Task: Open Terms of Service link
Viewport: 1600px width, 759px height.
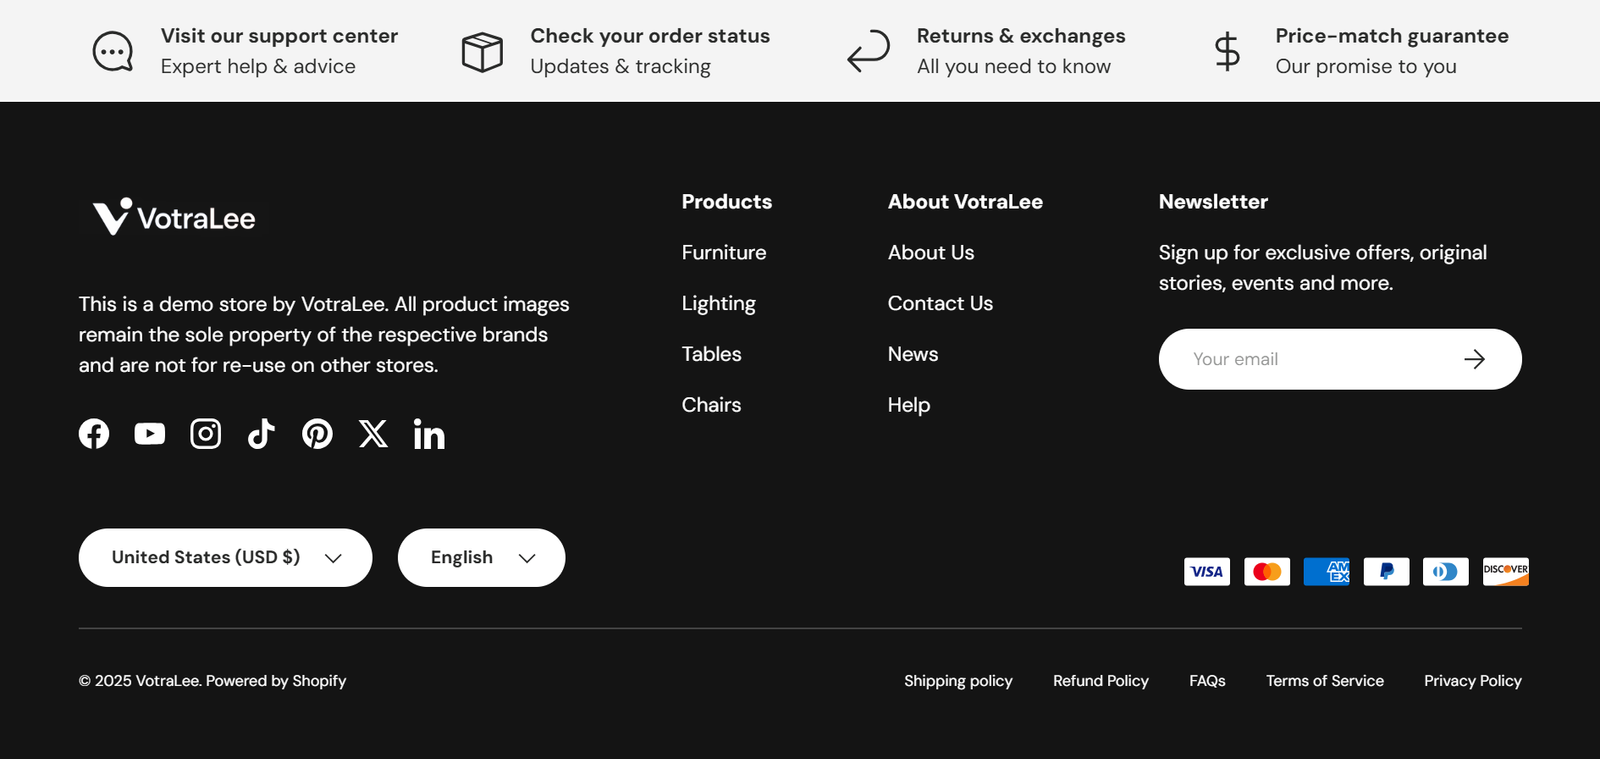Action: [x=1324, y=681]
